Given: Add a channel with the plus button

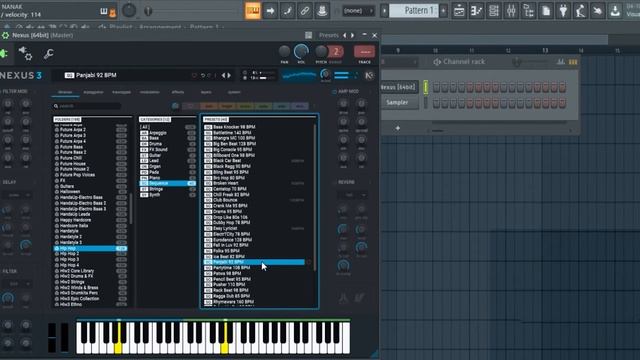Looking at the screenshot, I should pyautogui.click(x=398, y=128).
